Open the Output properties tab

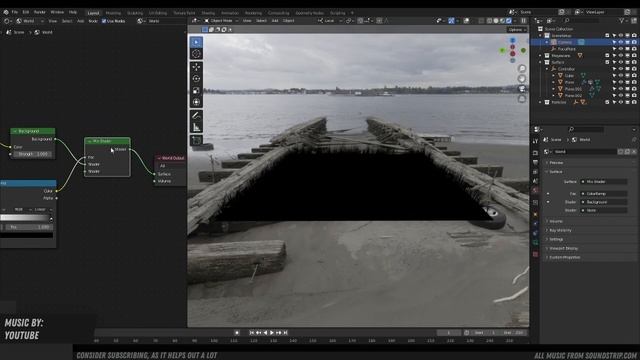click(x=535, y=162)
